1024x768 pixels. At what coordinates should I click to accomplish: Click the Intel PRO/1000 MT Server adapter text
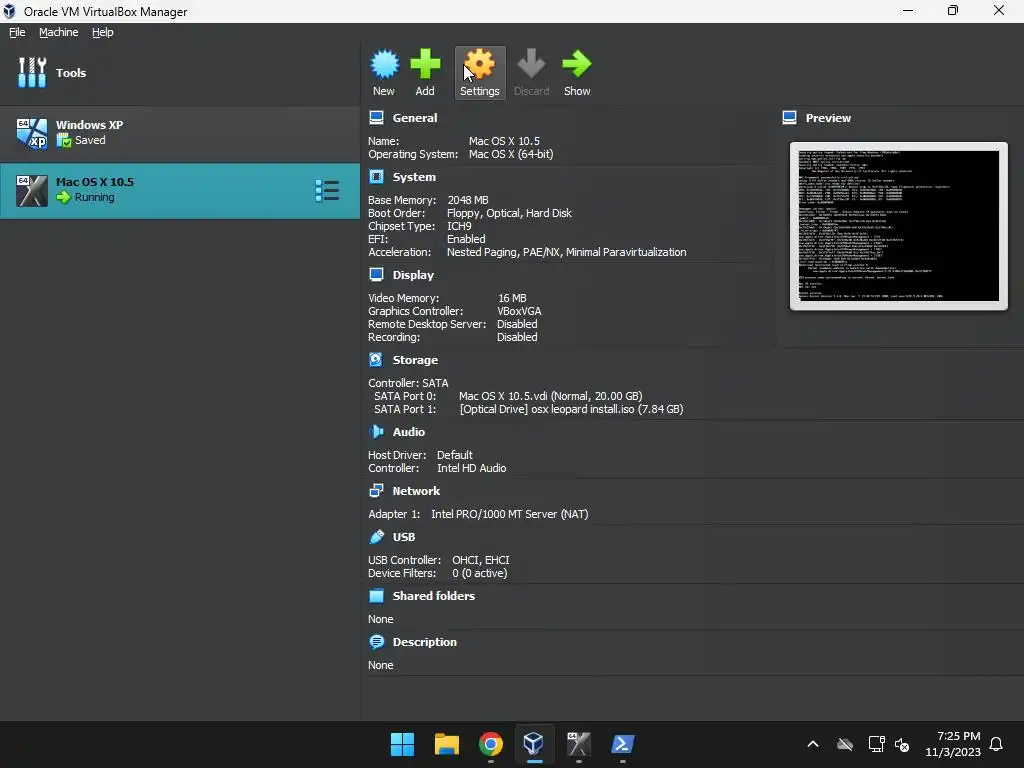coord(509,514)
